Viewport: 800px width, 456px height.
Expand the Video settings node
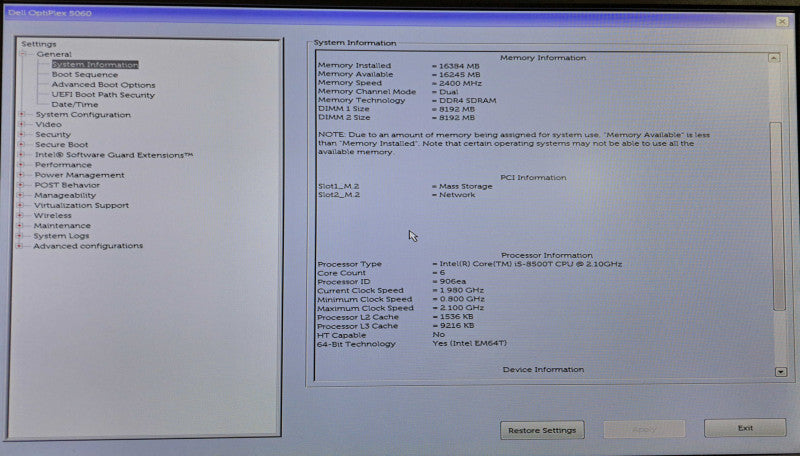21,124
